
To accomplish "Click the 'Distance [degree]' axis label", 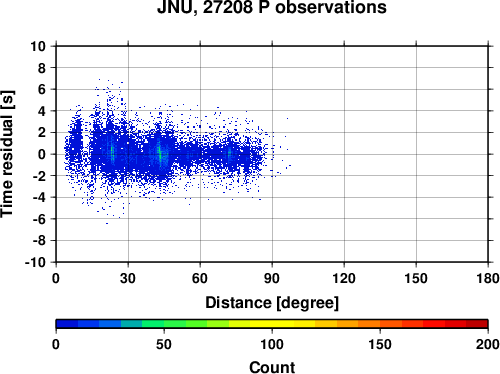I will (272, 303).
